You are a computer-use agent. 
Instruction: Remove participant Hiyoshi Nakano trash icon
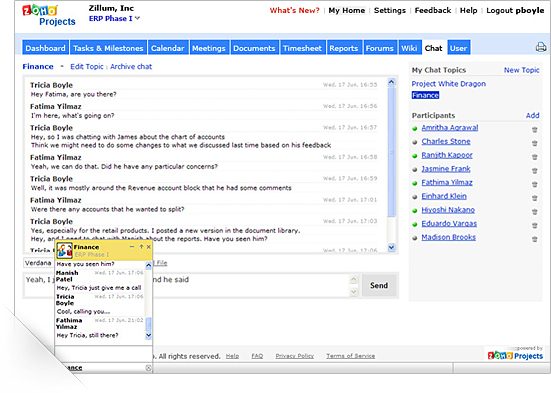point(534,212)
